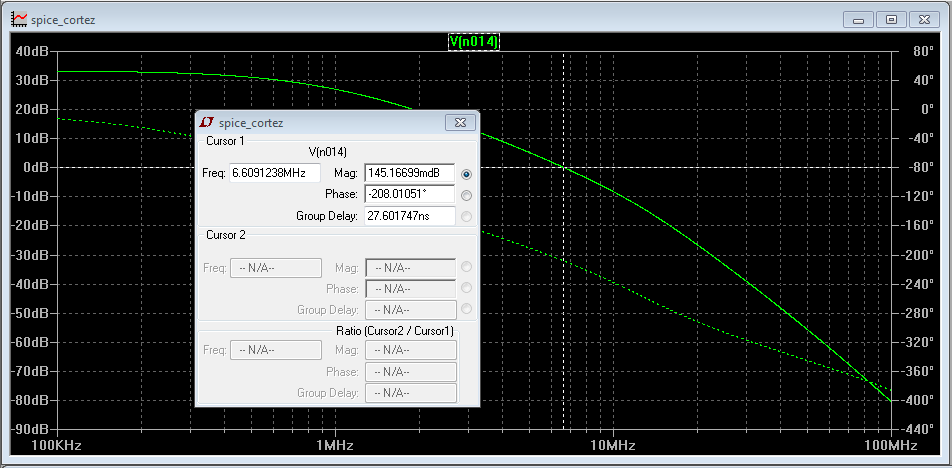Select the Cursor 1 Mag radio button

tap(466, 174)
